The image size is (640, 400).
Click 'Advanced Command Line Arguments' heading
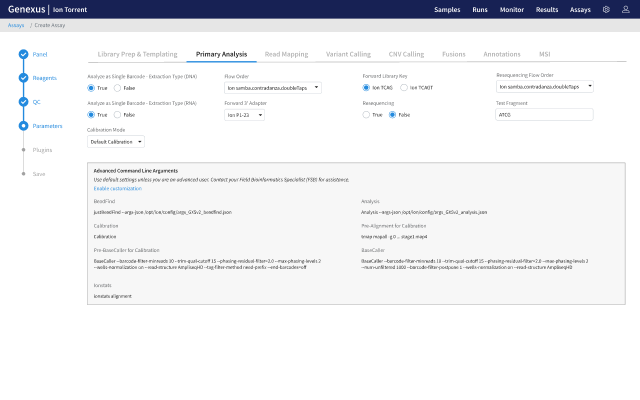click(x=136, y=171)
